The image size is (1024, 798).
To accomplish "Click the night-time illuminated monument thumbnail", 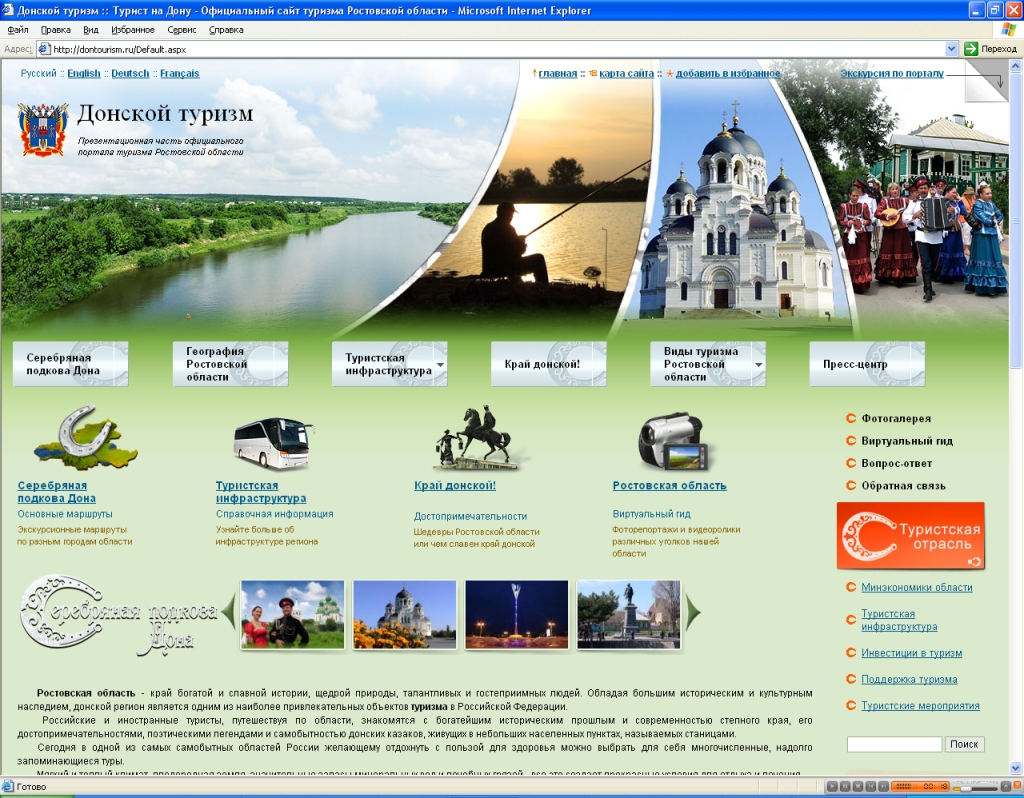I will point(517,614).
